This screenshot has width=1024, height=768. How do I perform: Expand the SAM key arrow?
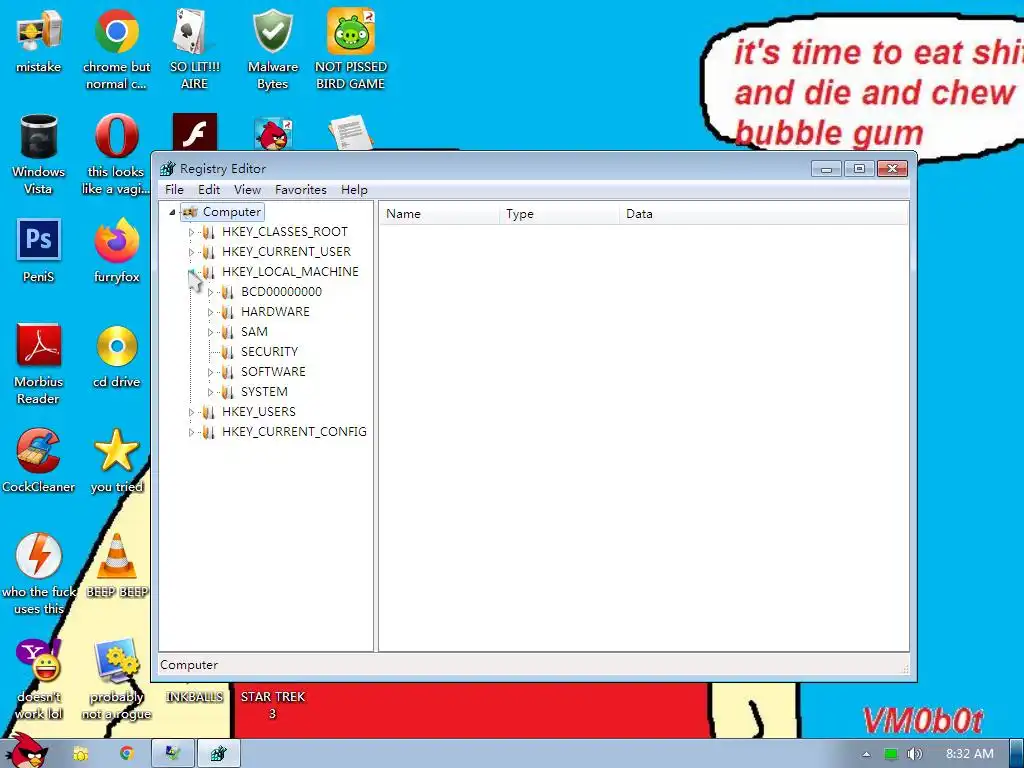coord(210,332)
